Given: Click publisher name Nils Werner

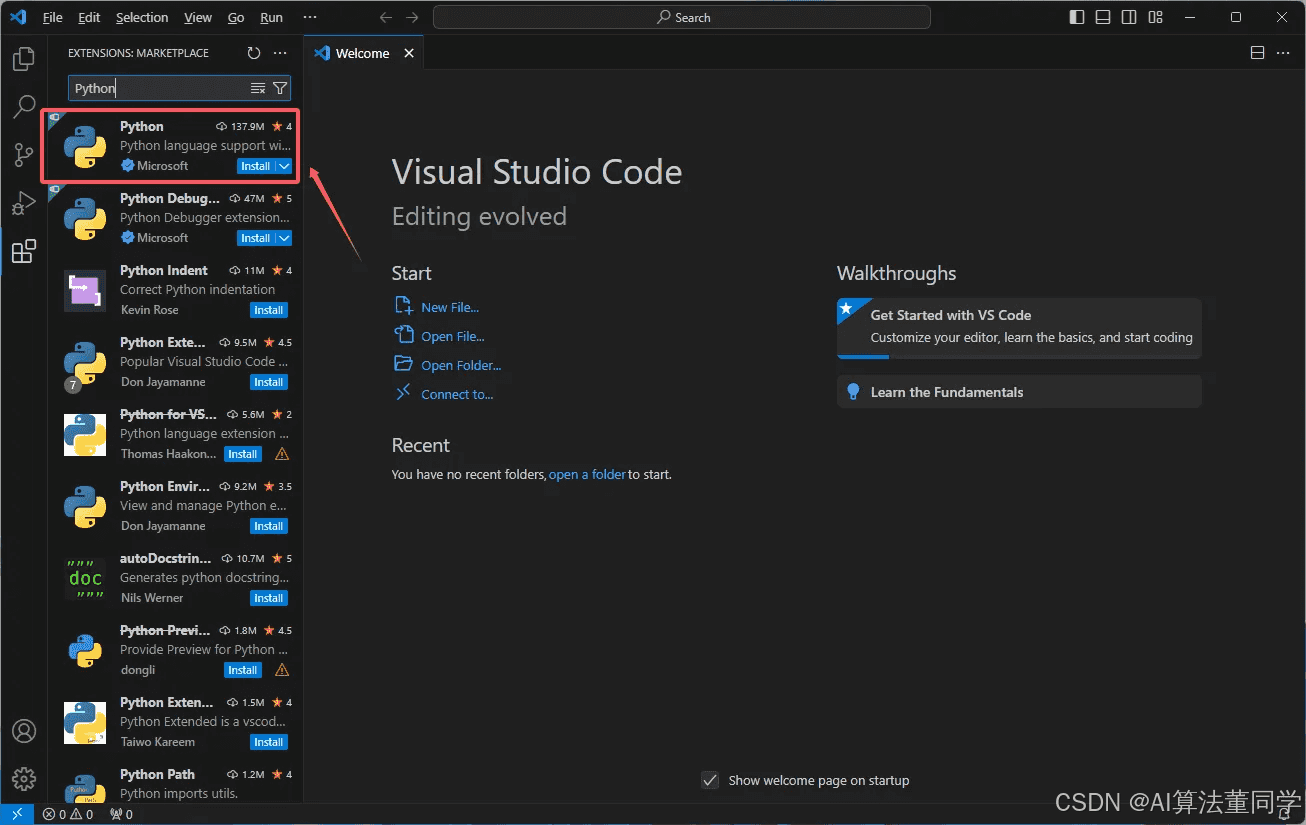Looking at the screenshot, I should 152,598.
